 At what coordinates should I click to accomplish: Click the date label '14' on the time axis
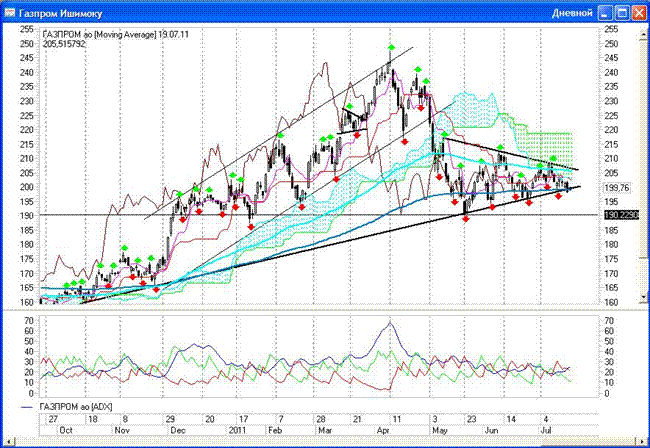click(511, 419)
